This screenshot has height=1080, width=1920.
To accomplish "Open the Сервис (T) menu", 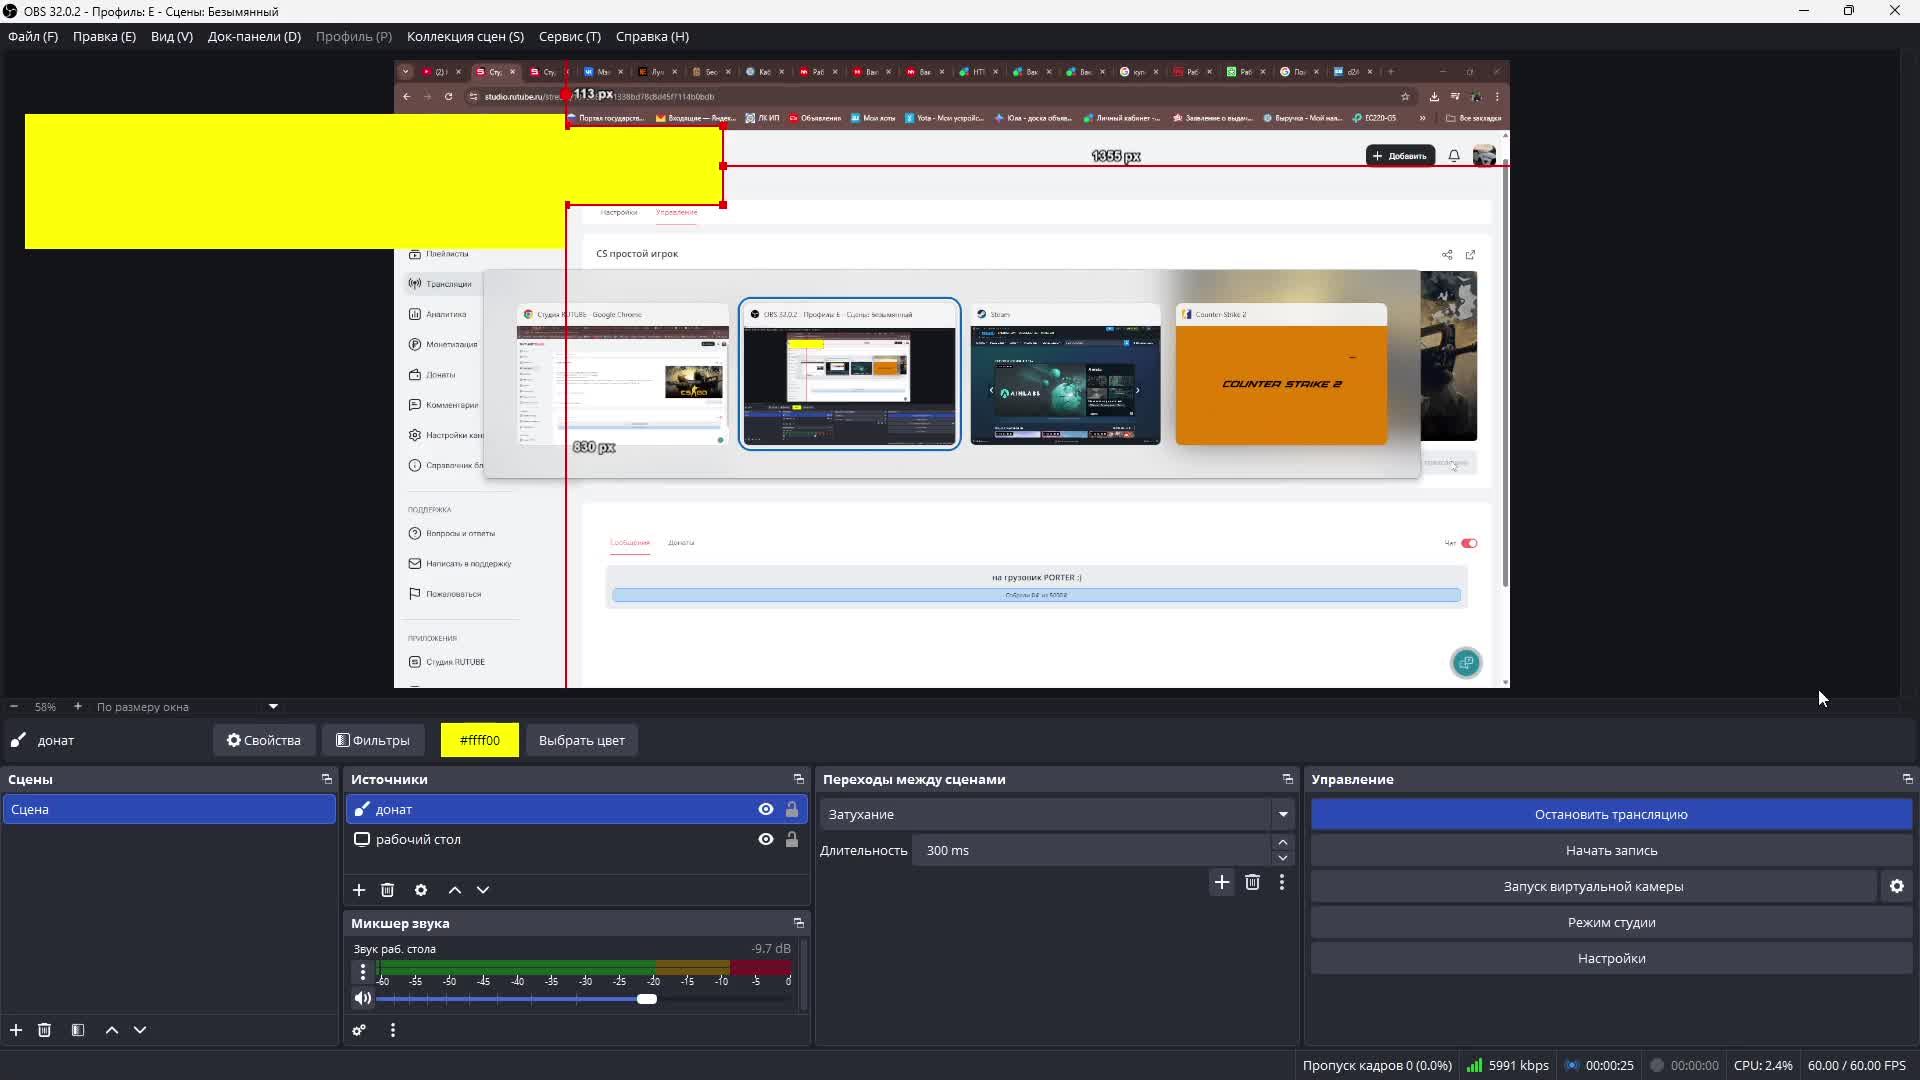I will tap(569, 36).
